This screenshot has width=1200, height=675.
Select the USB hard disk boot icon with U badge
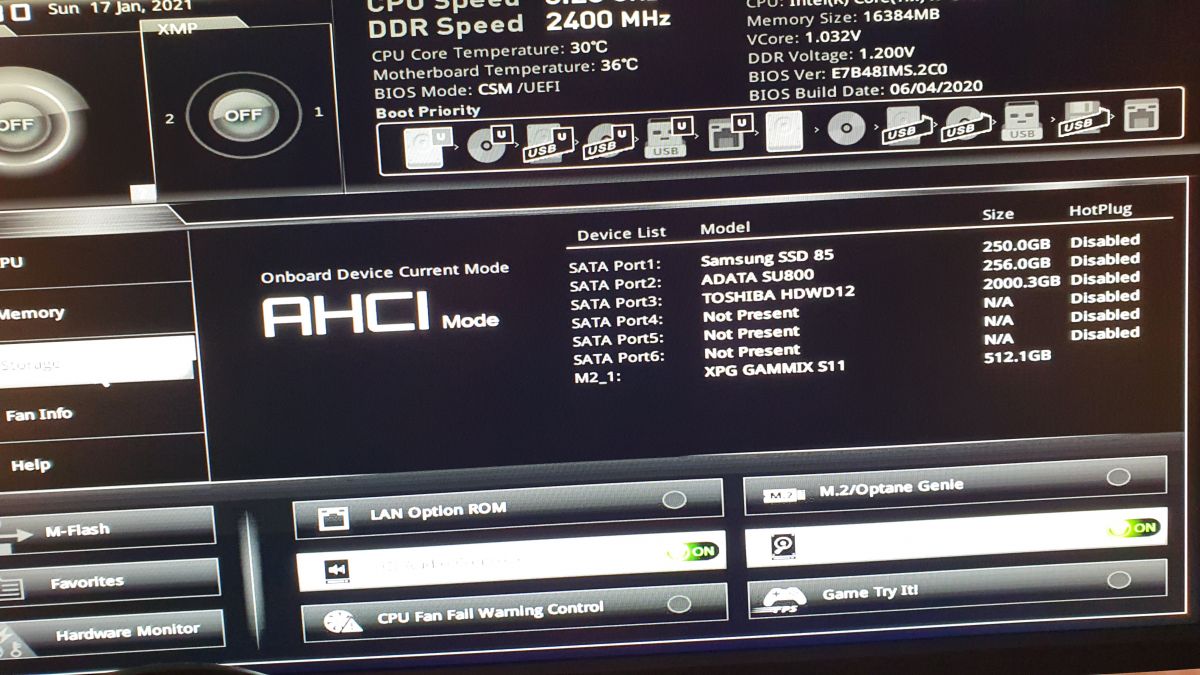click(x=549, y=143)
